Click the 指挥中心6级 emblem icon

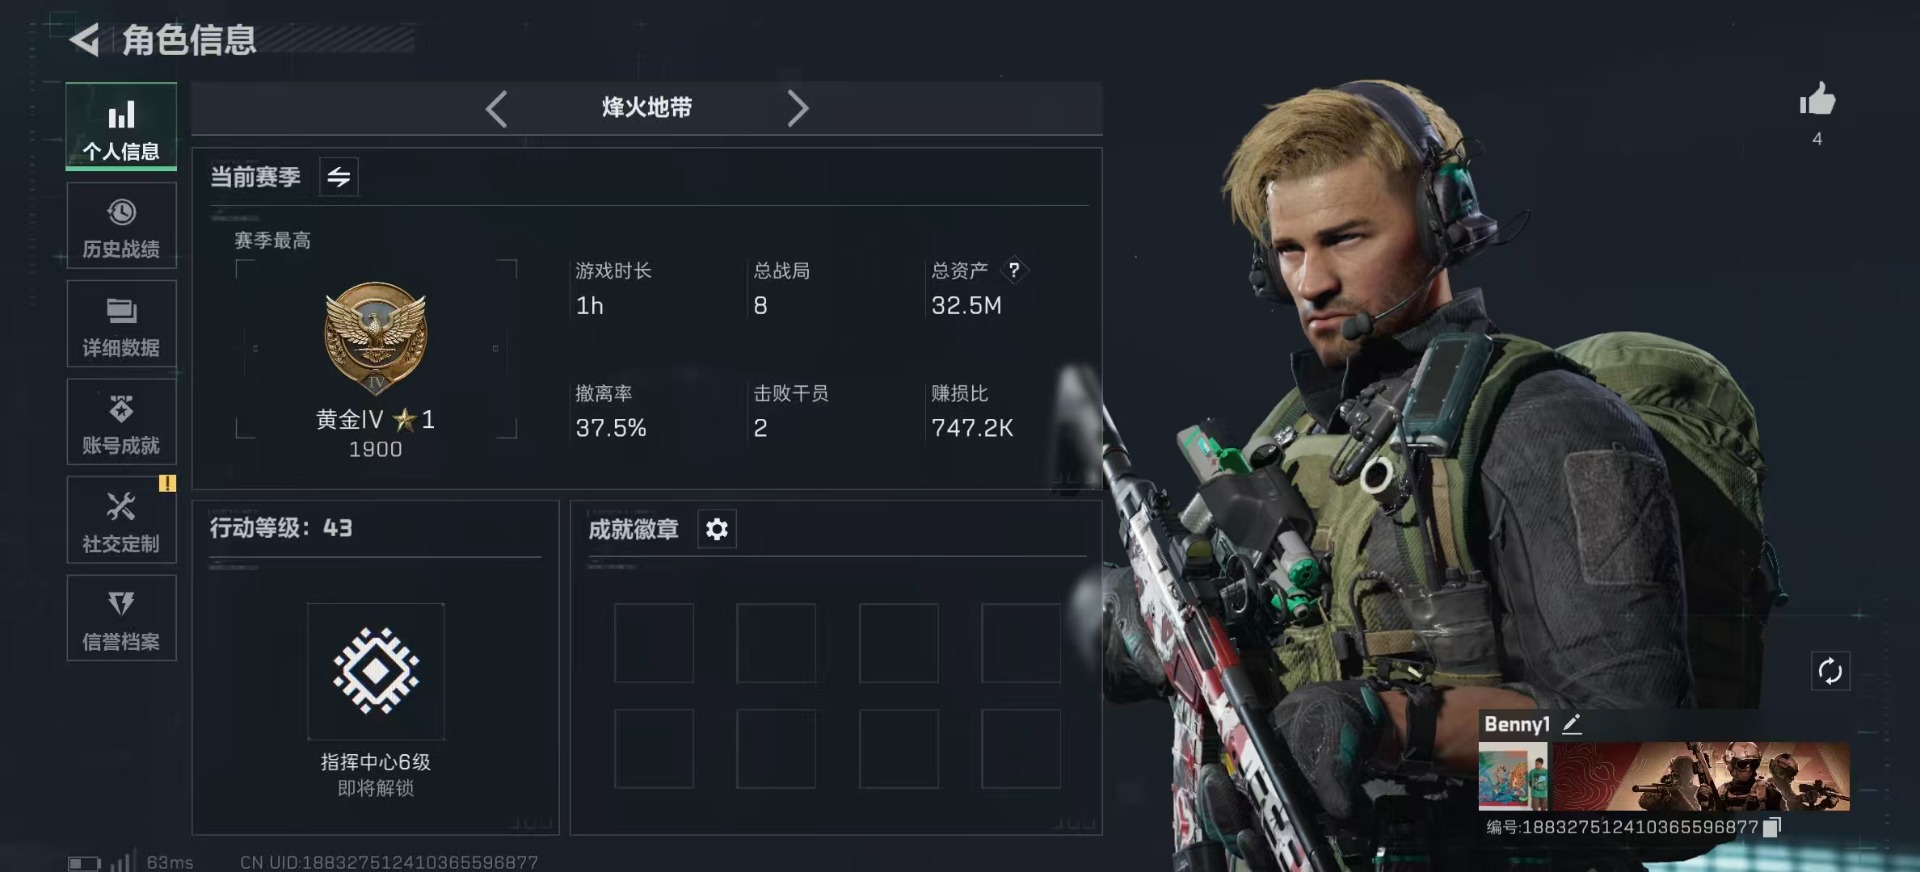[376, 671]
